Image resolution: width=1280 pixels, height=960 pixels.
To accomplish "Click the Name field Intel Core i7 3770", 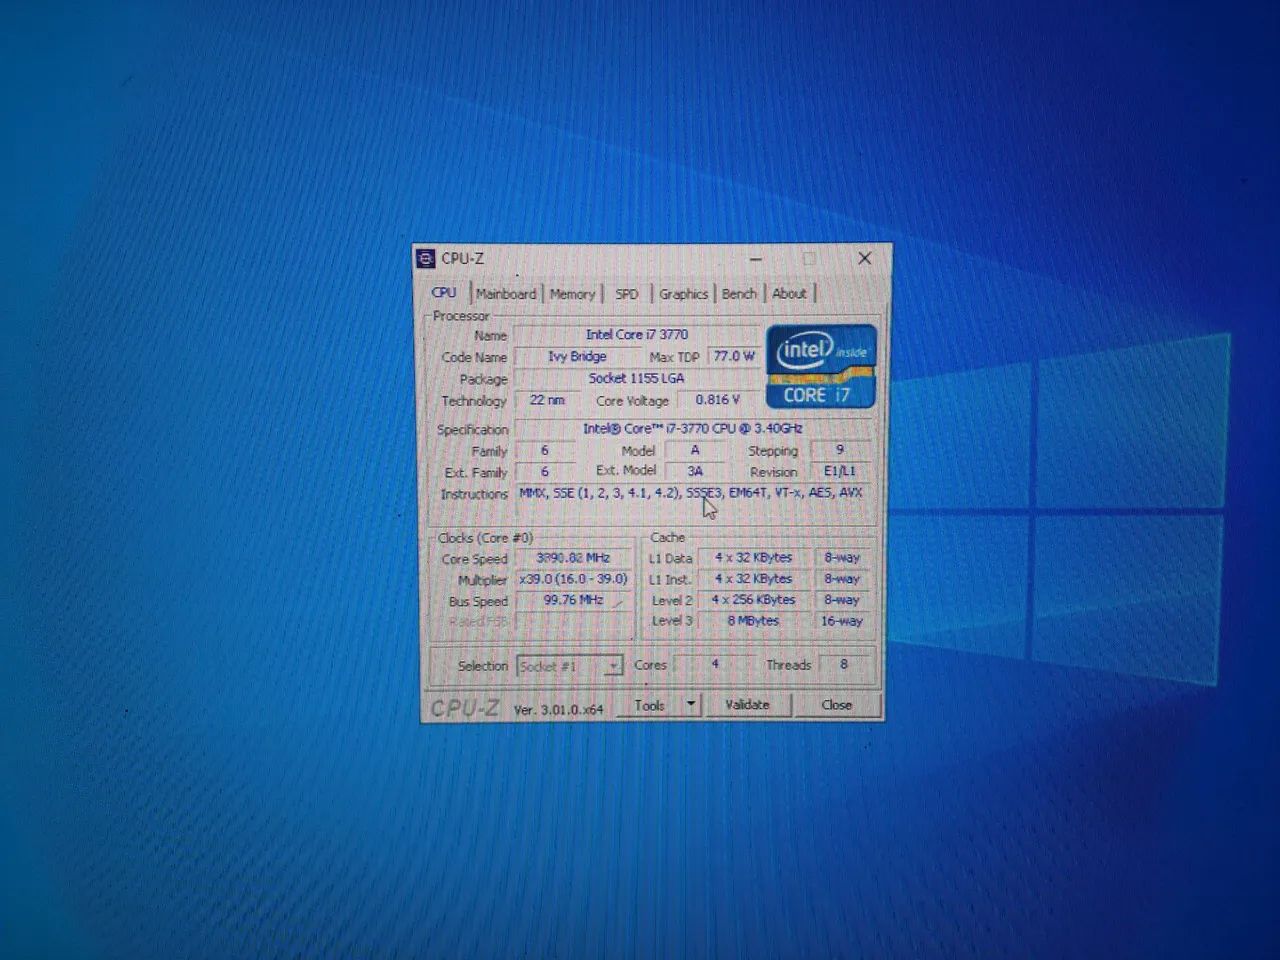I will point(637,335).
